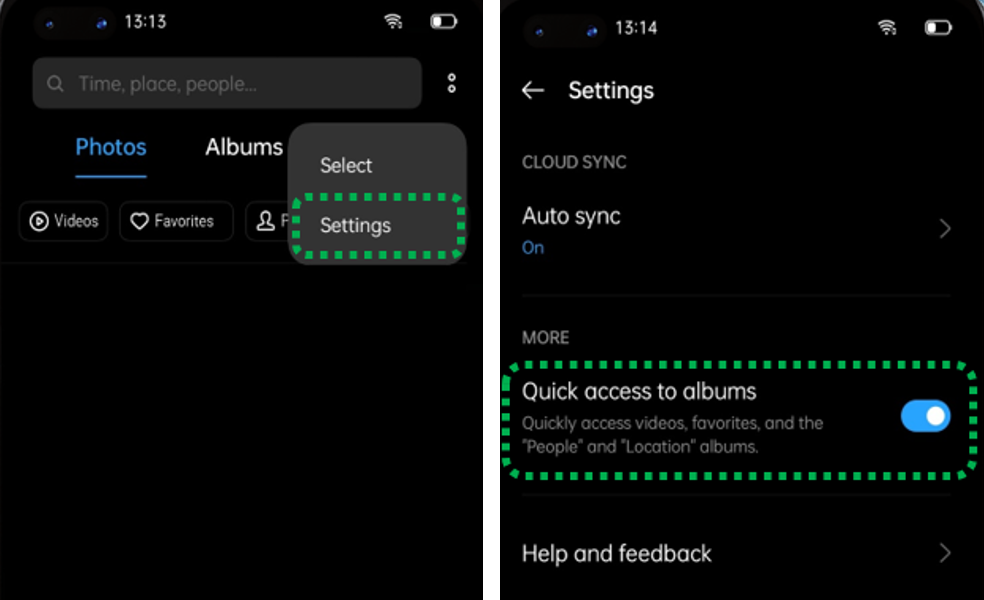The width and height of the screenshot is (984, 600).
Task: Tap the heart icon in Favorites chip
Action: click(x=139, y=221)
